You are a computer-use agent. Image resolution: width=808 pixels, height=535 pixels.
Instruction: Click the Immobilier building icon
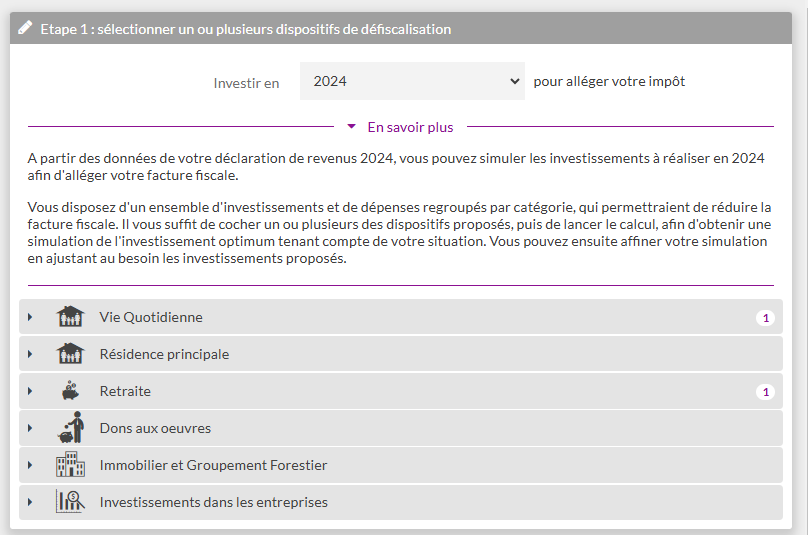pyautogui.click(x=70, y=465)
